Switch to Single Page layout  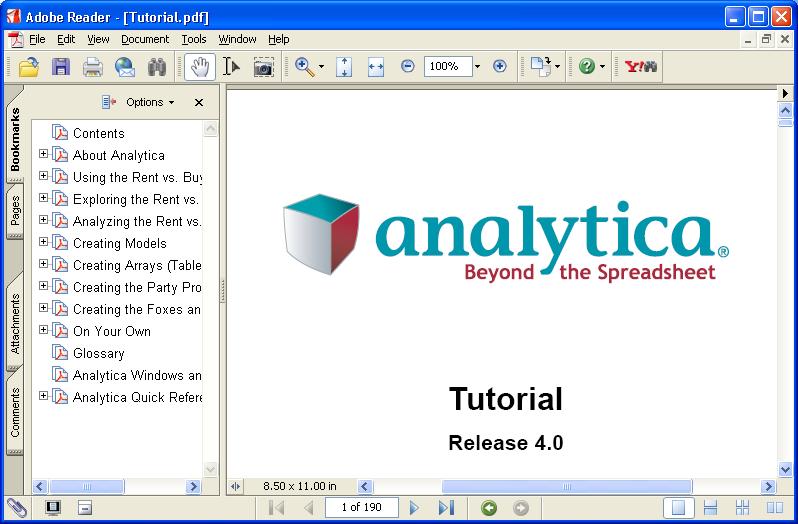[x=678, y=507]
